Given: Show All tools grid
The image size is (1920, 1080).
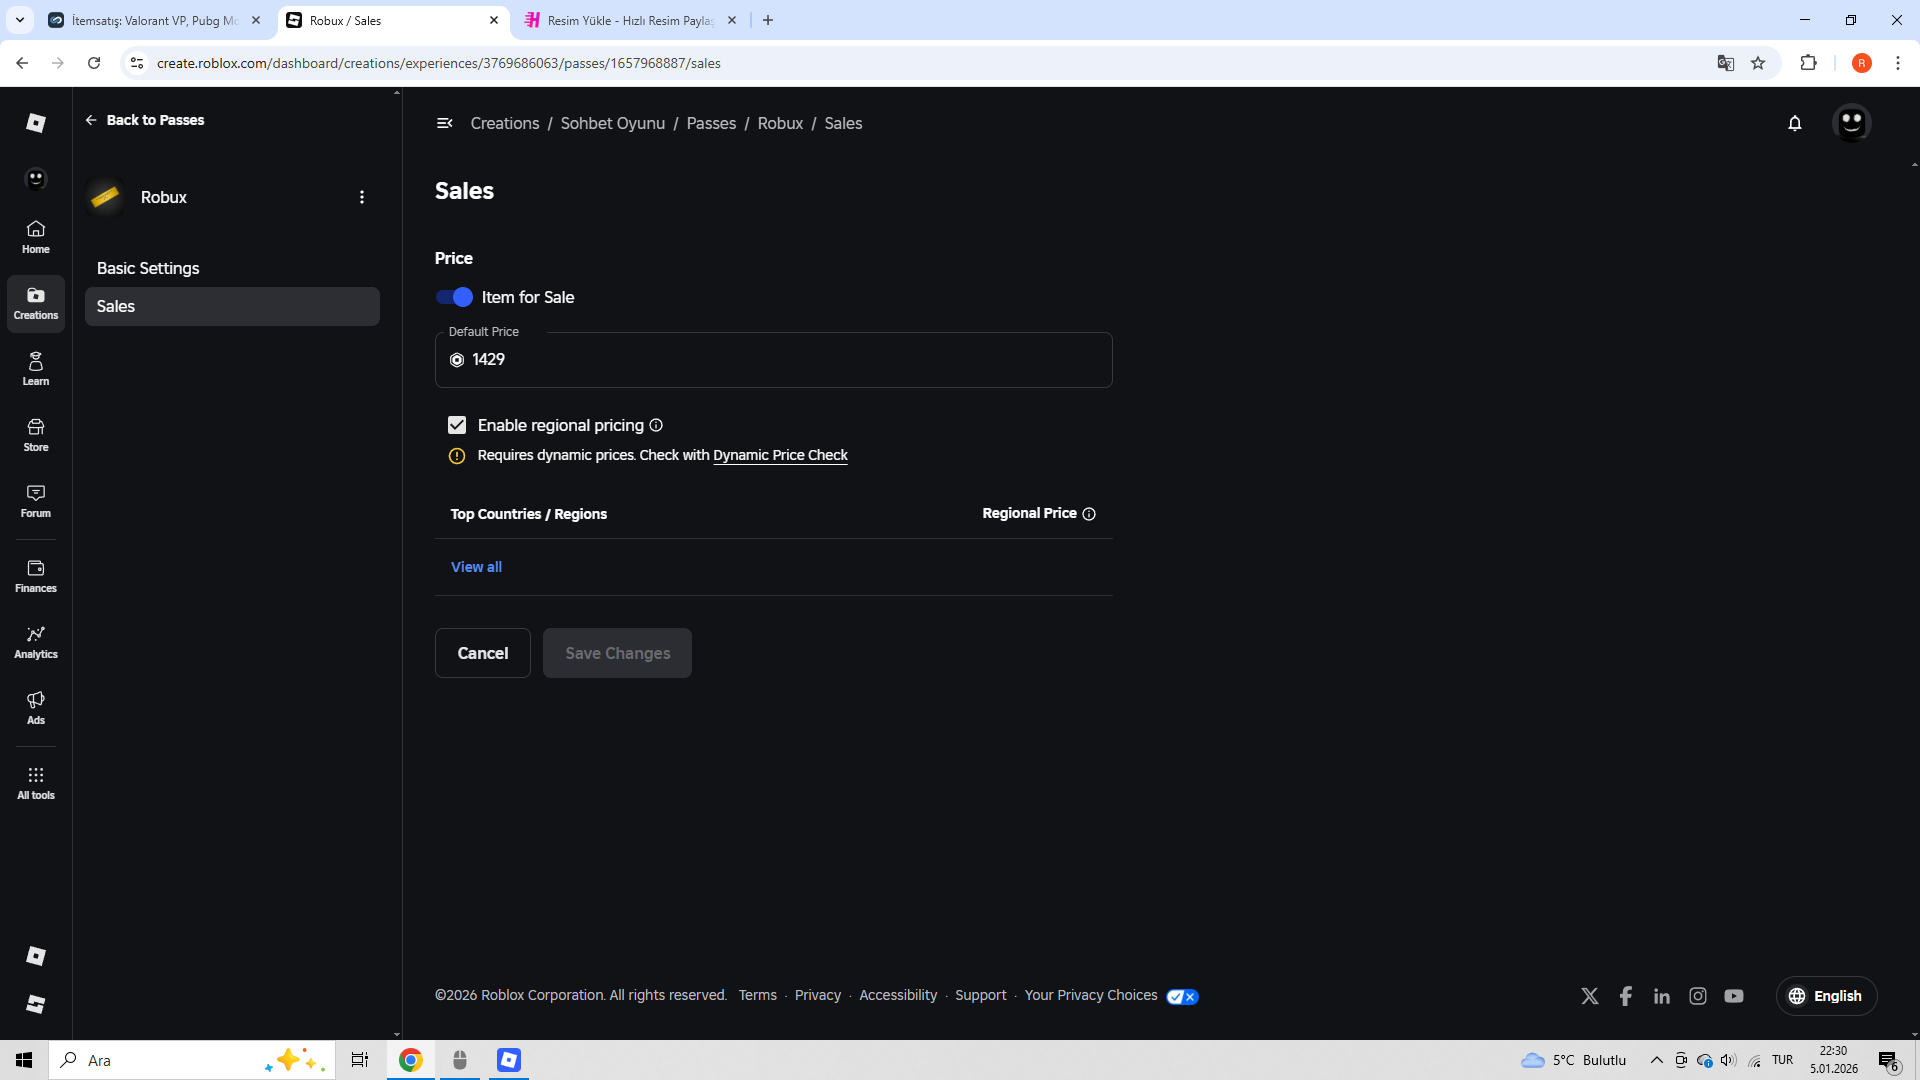Looking at the screenshot, I should (36, 783).
